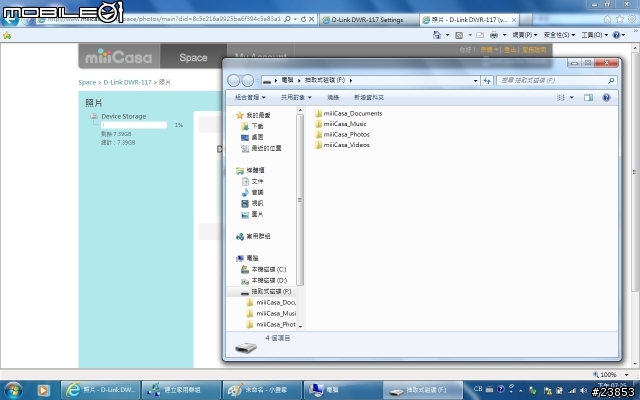Click browser print icon

(493, 35)
